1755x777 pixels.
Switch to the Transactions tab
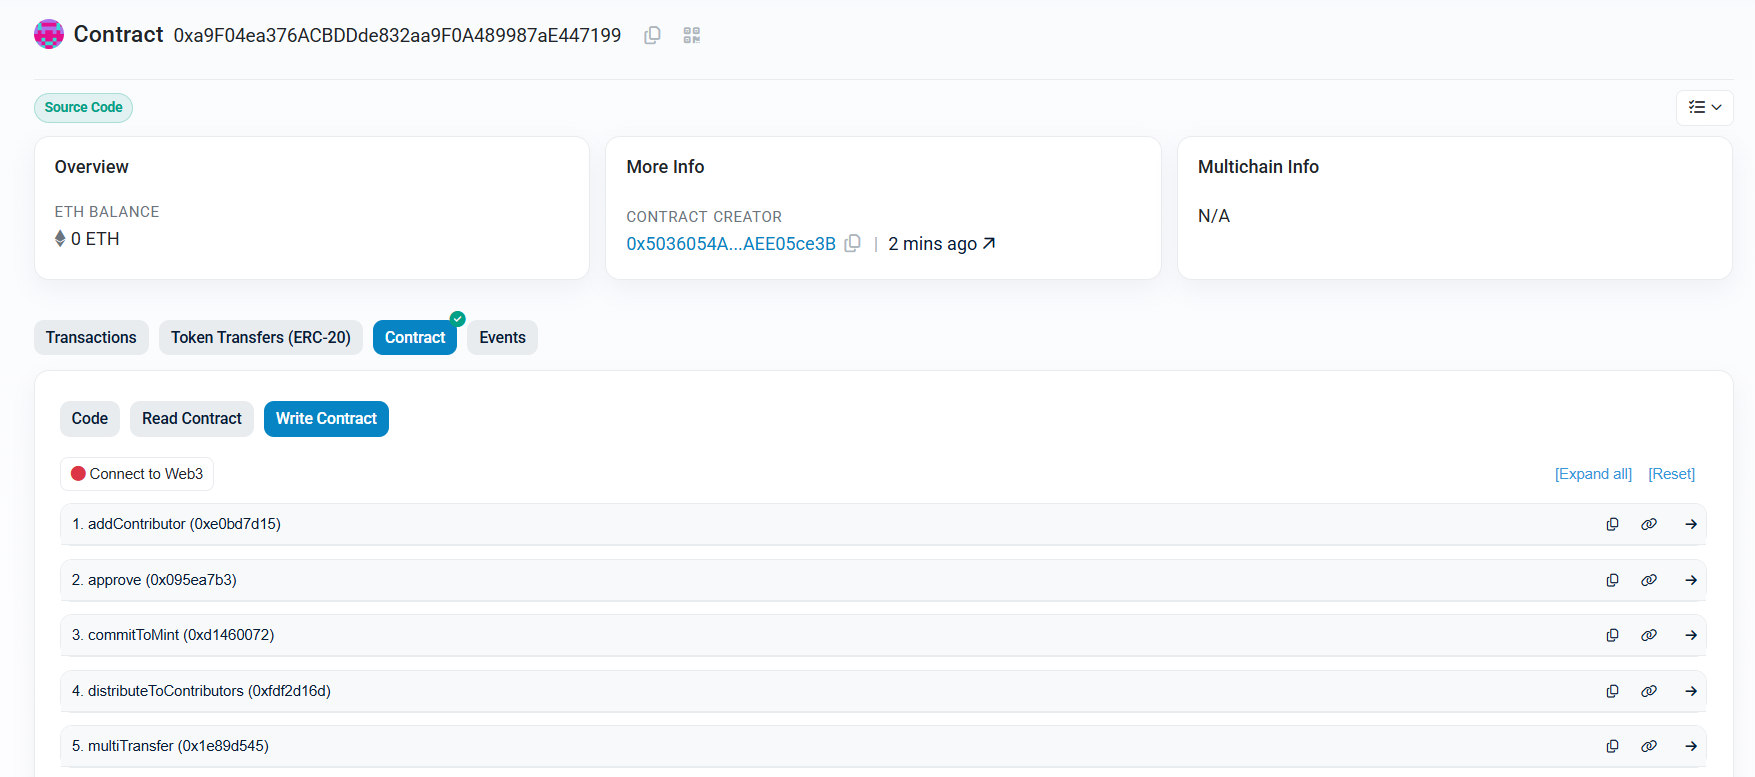91,338
